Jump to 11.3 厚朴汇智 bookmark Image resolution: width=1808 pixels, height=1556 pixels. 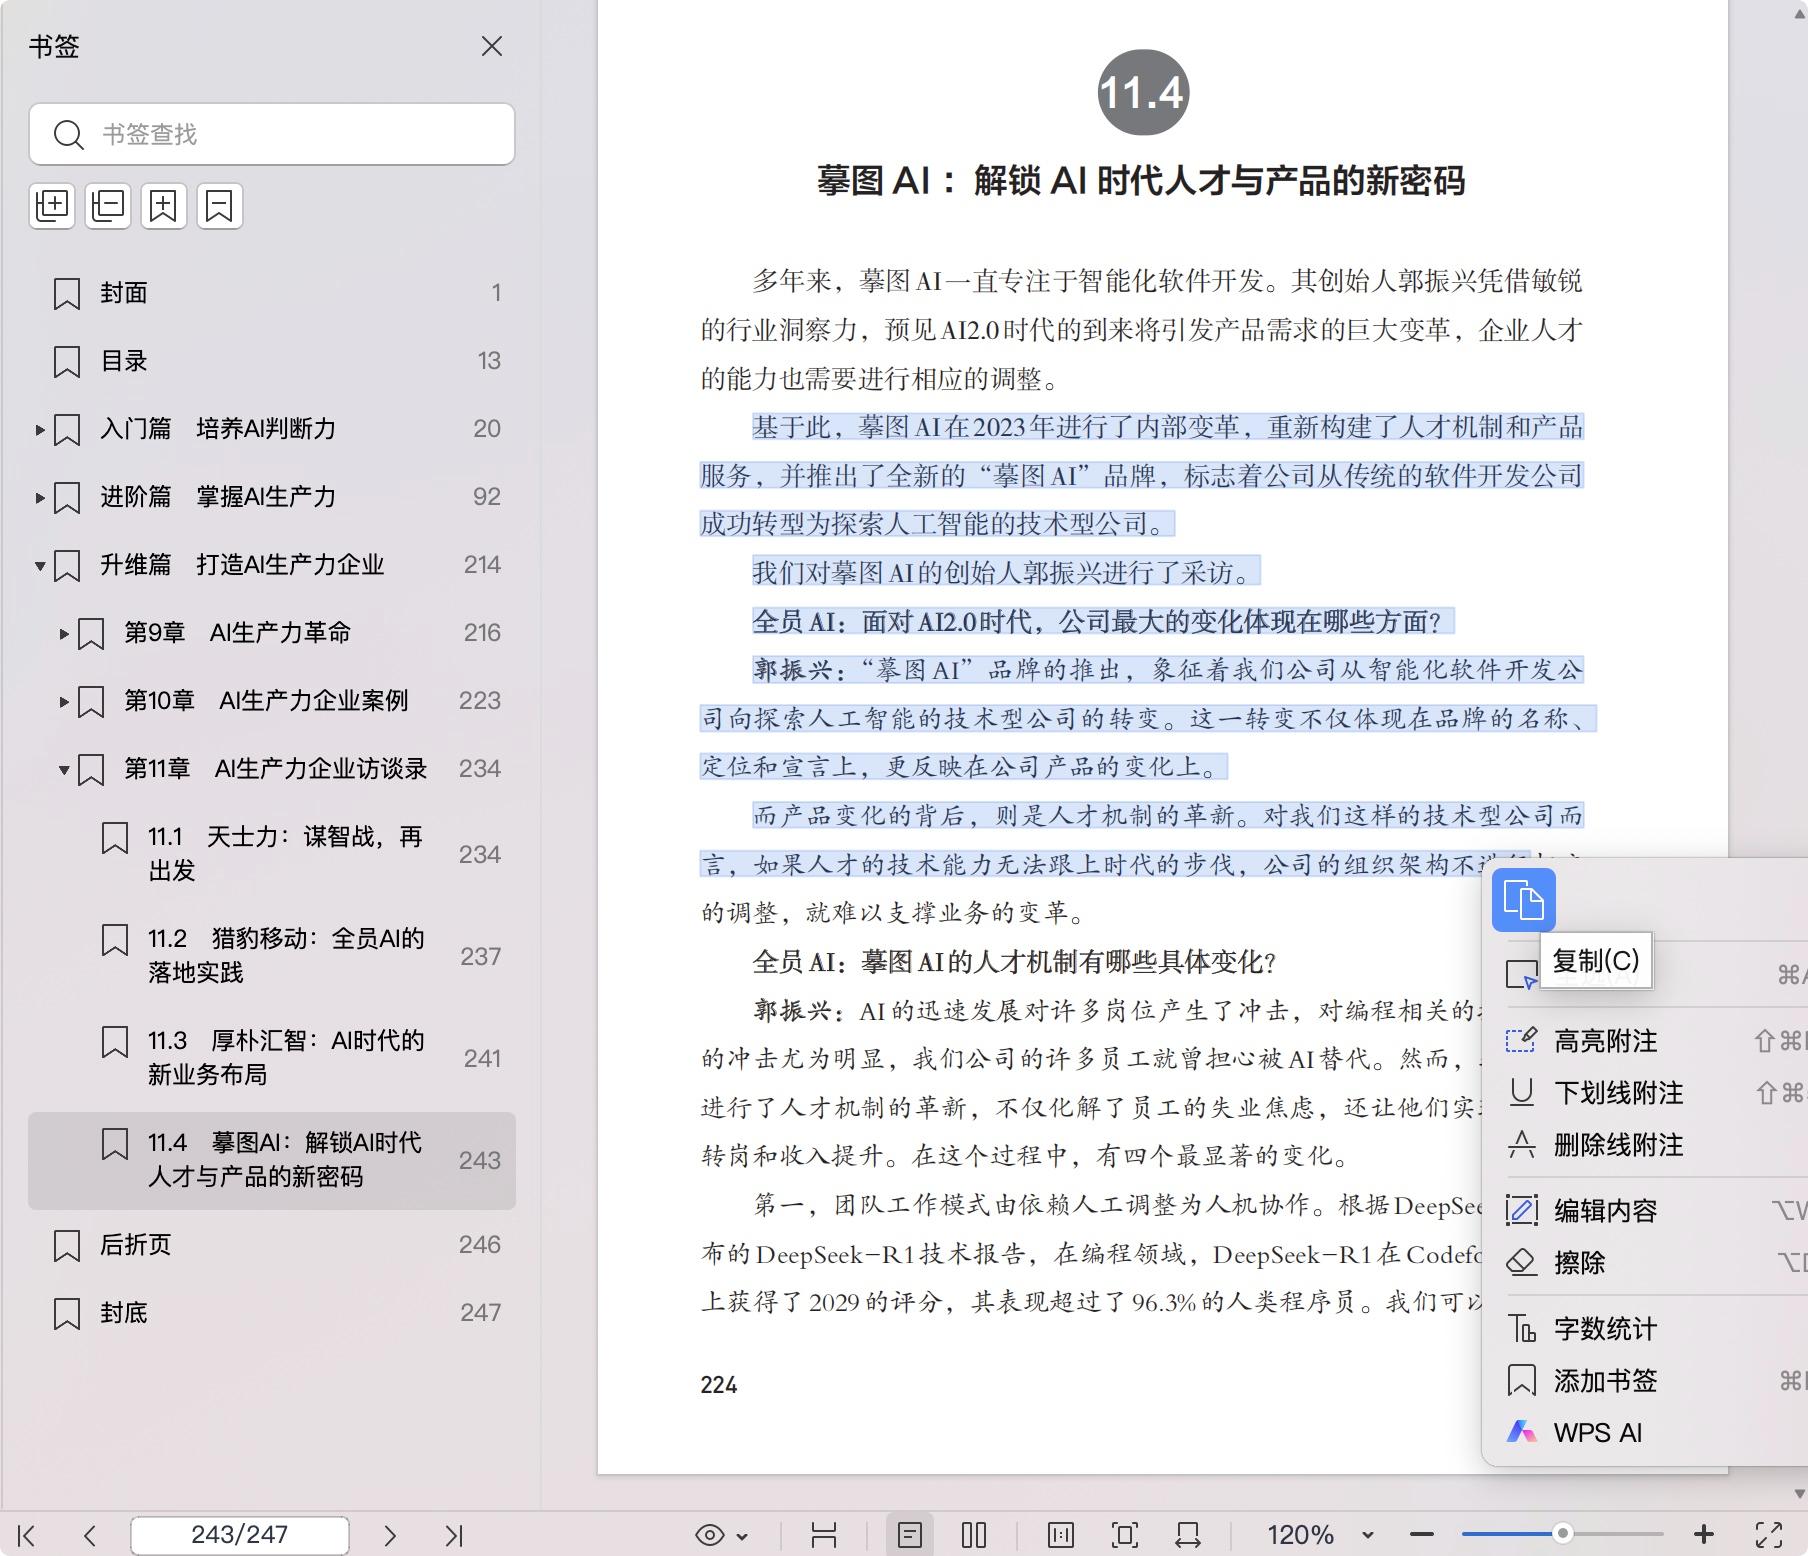[x=272, y=1058]
